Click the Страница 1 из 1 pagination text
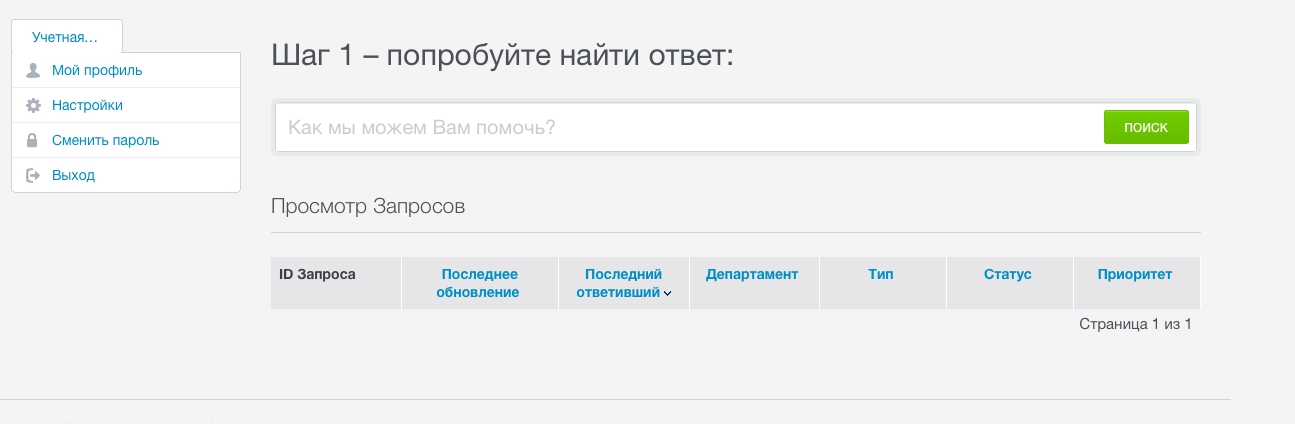This screenshot has height=424, width=1295. [x=1135, y=324]
